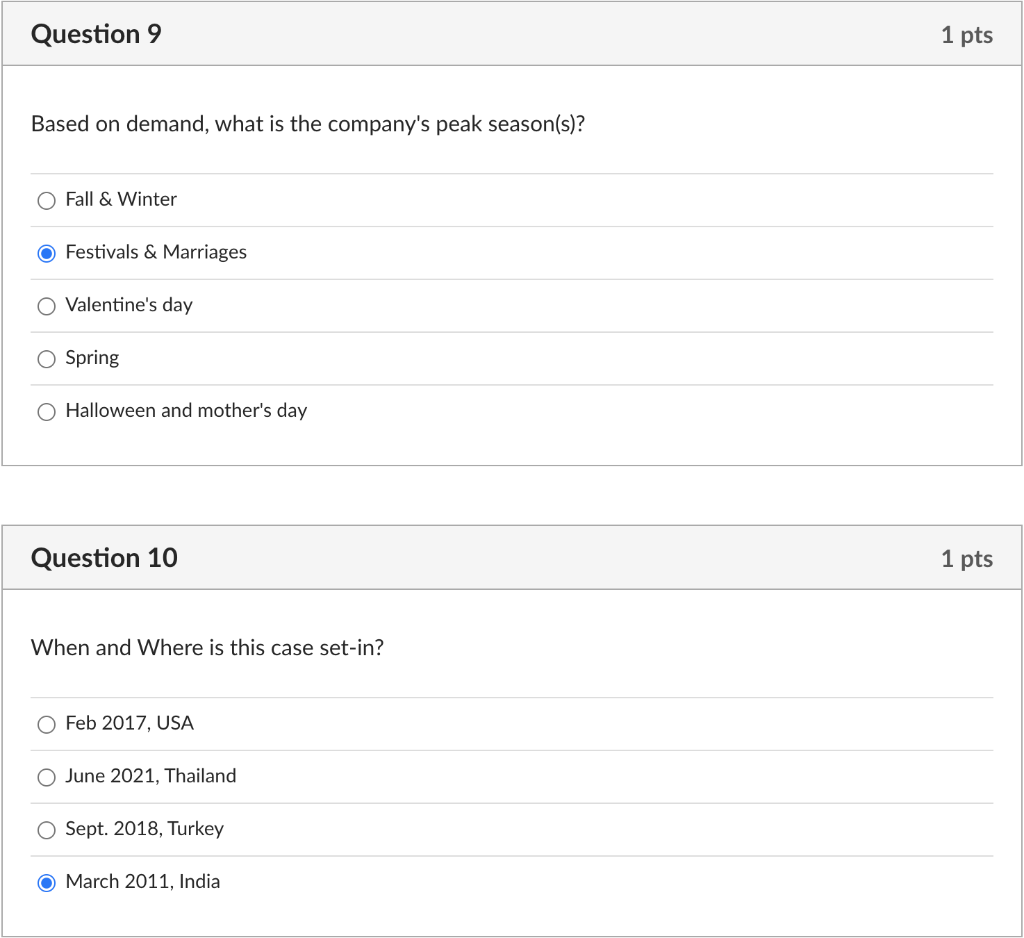Viewport: 1024px width, 938px height.
Task: Click the Spring answer label text
Action: coord(91,357)
